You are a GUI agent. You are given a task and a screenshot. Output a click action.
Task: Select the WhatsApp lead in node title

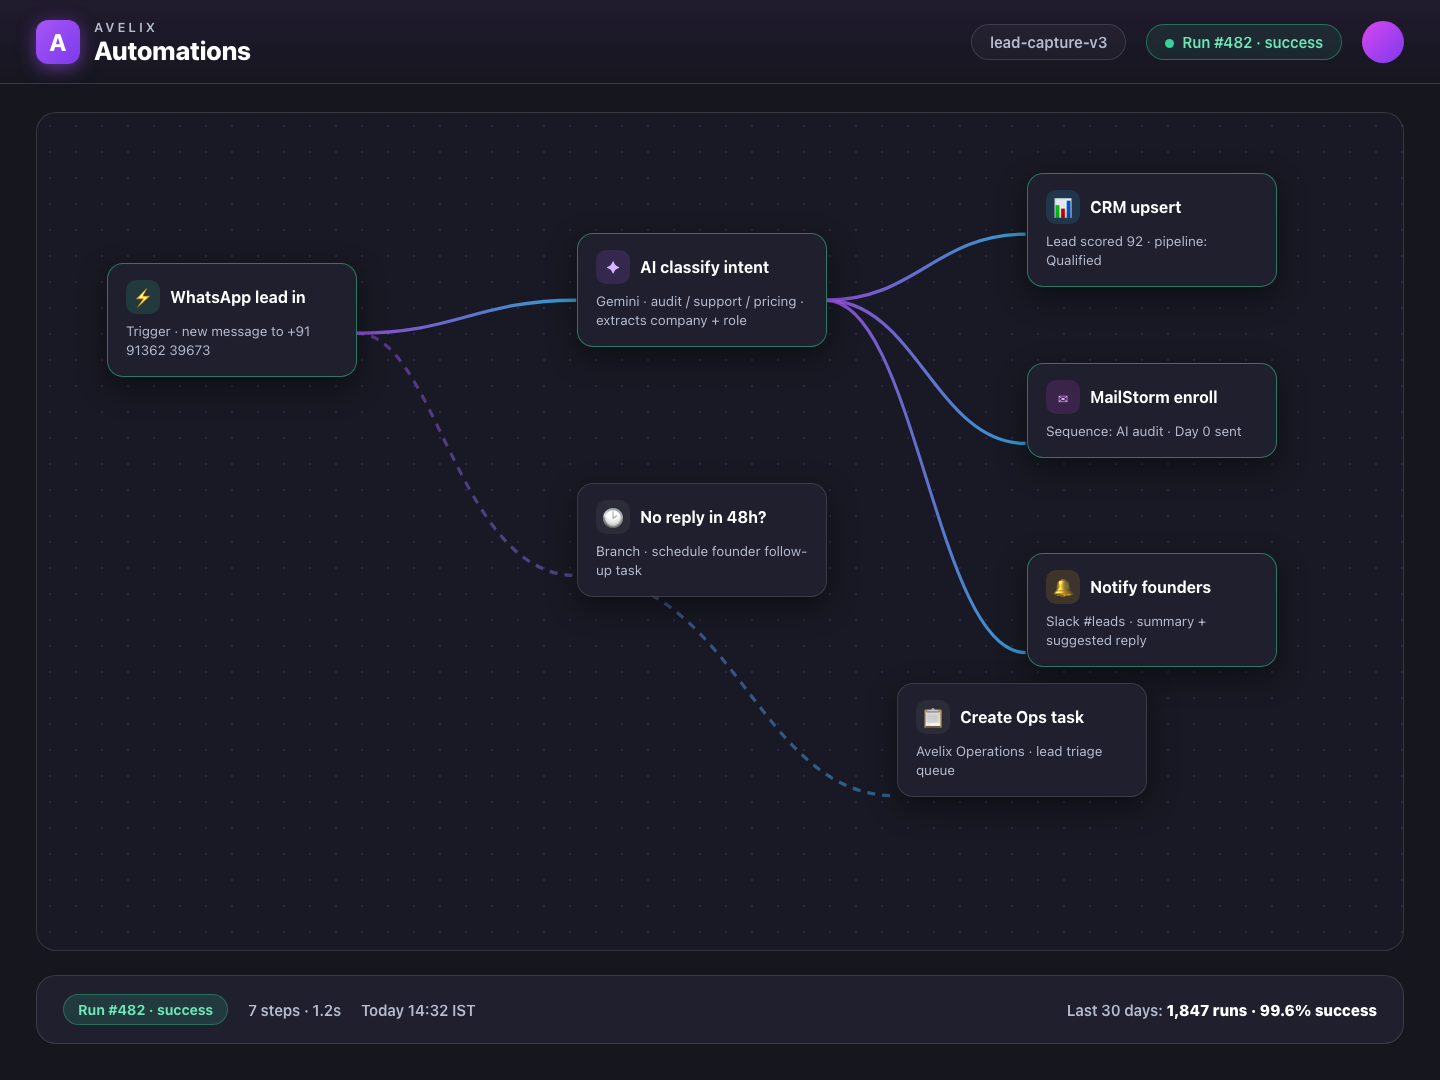coord(238,297)
